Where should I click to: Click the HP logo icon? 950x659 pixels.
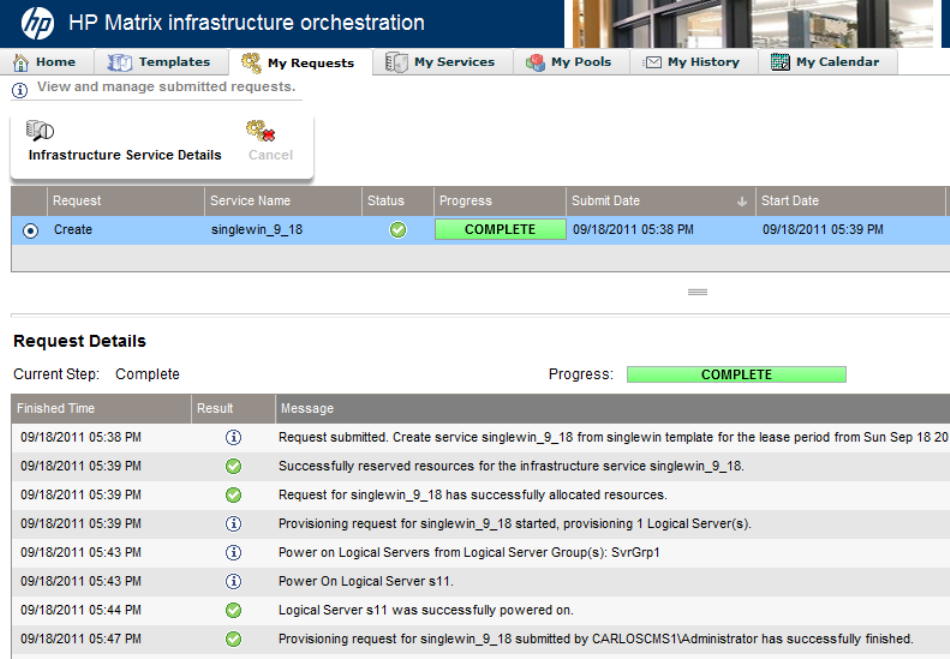(38, 23)
